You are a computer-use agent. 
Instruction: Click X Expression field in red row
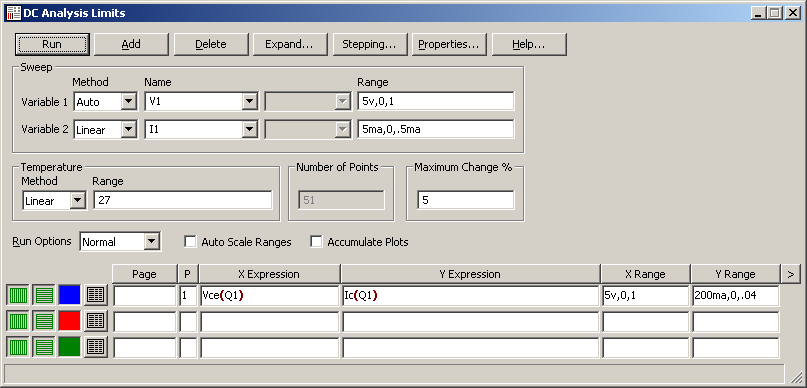[x=270, y=322]
